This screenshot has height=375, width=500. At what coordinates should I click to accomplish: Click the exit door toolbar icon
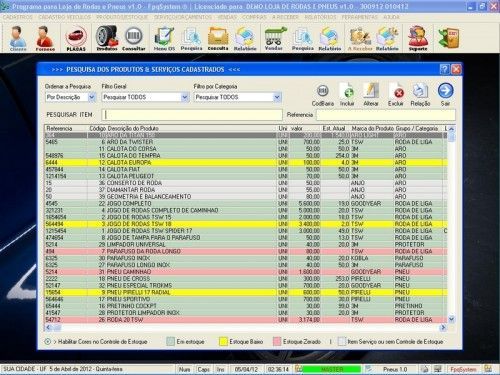point(449,38)
